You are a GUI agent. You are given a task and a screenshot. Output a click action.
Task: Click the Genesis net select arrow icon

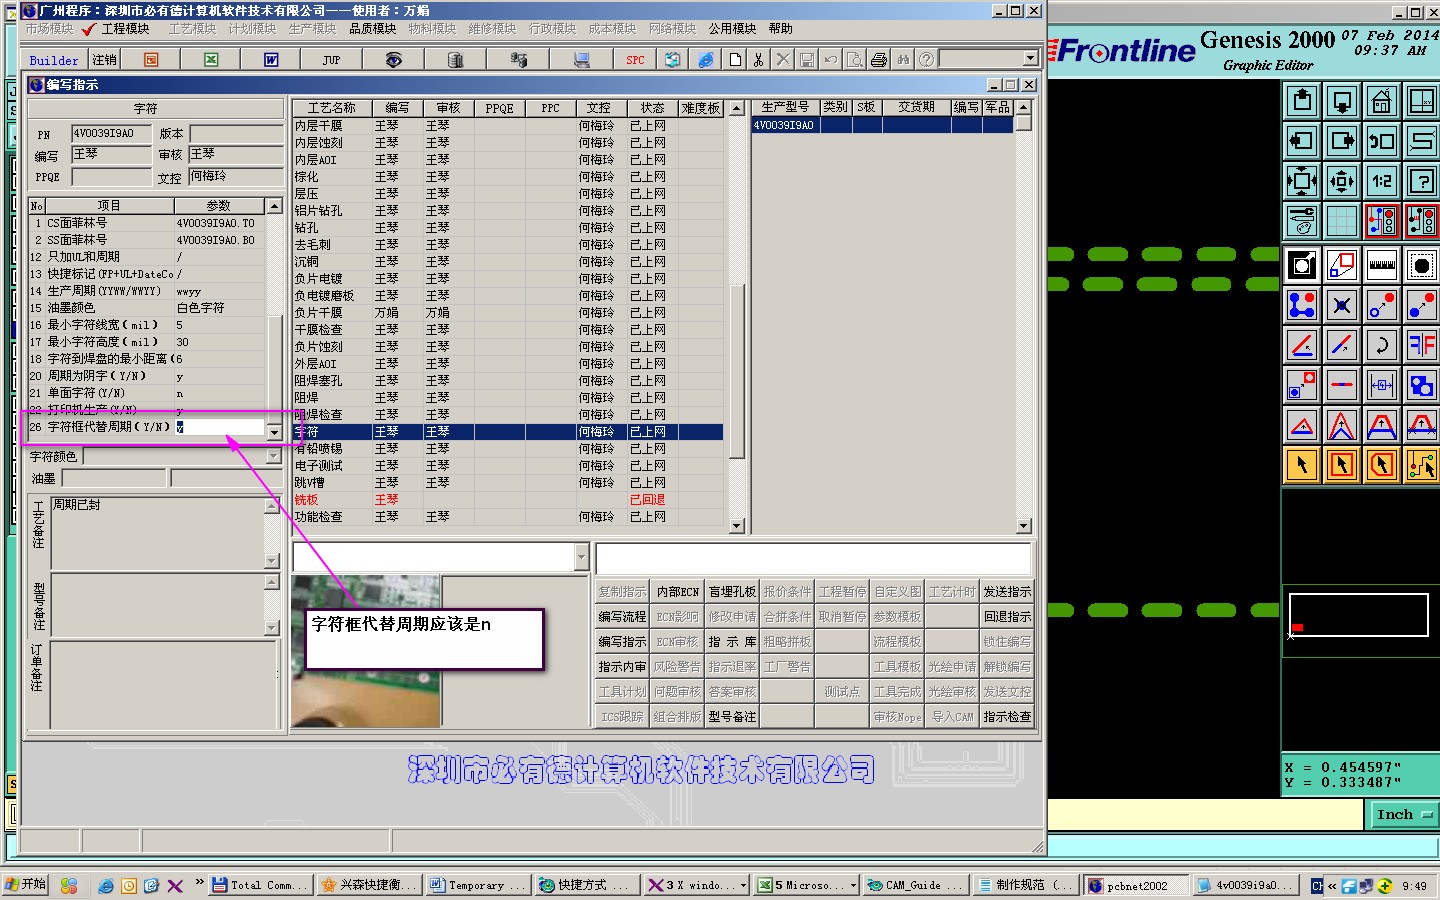pyautogui.click(x=1422, y=465)
